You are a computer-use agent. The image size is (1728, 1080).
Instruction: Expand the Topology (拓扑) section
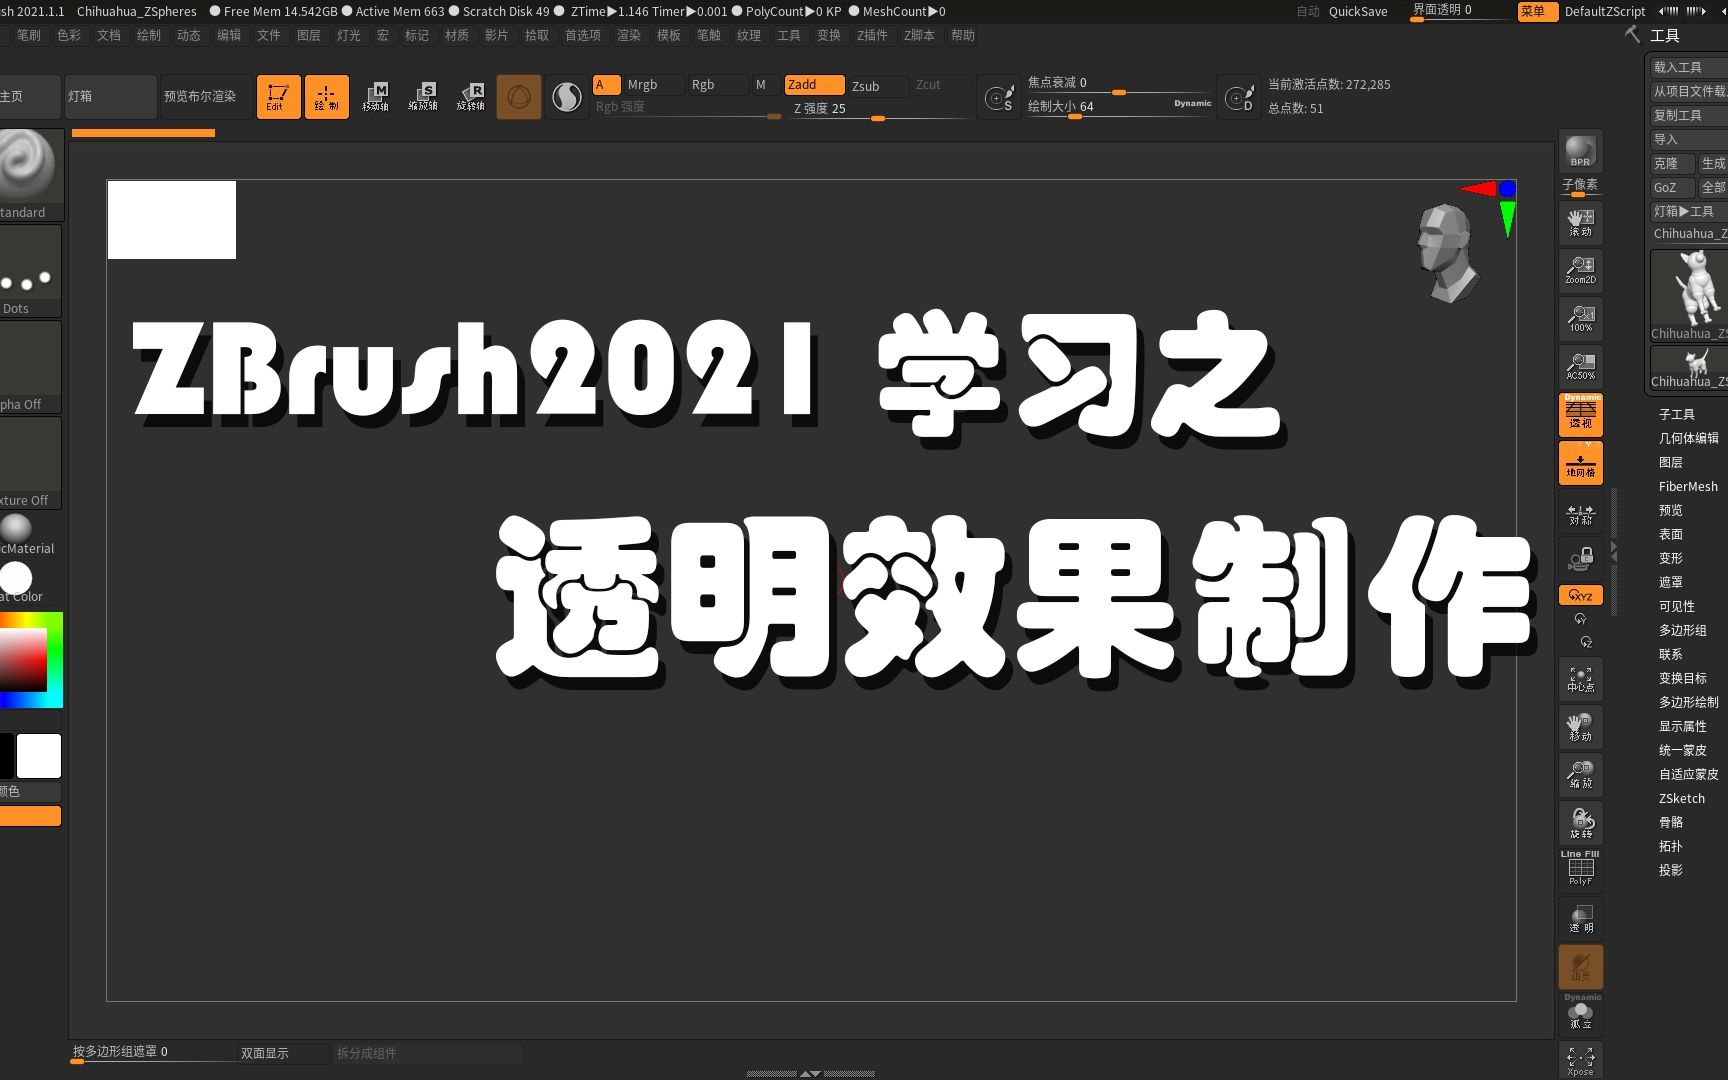1671,846
